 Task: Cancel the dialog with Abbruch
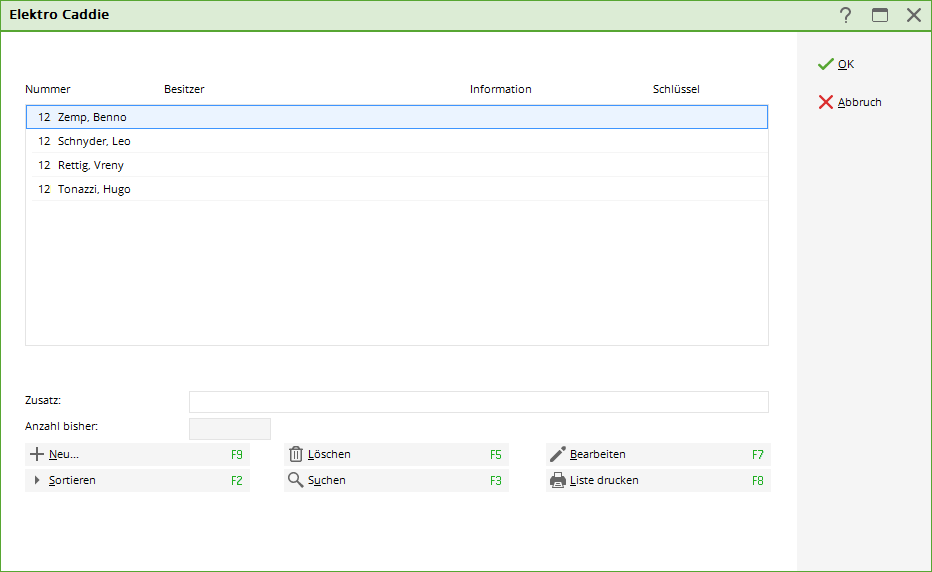click(x=849, y=102)
